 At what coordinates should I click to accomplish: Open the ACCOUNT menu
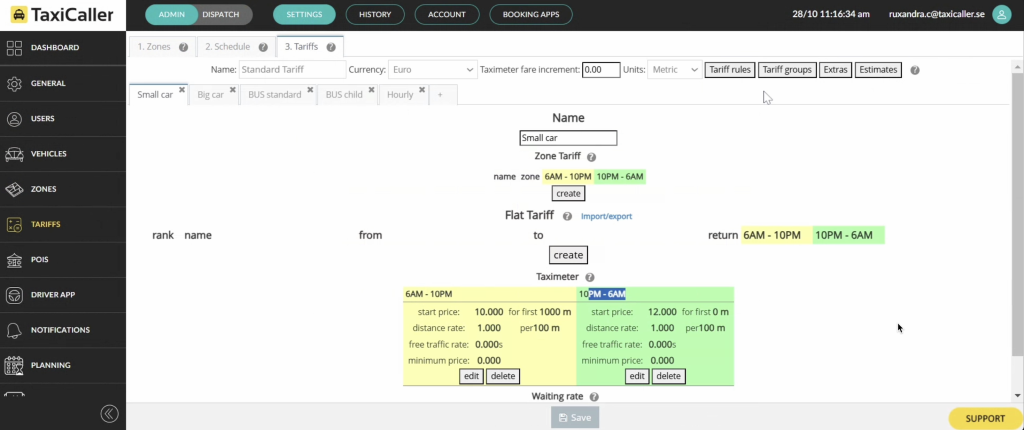pyautogui.click(x=447, y=14)
